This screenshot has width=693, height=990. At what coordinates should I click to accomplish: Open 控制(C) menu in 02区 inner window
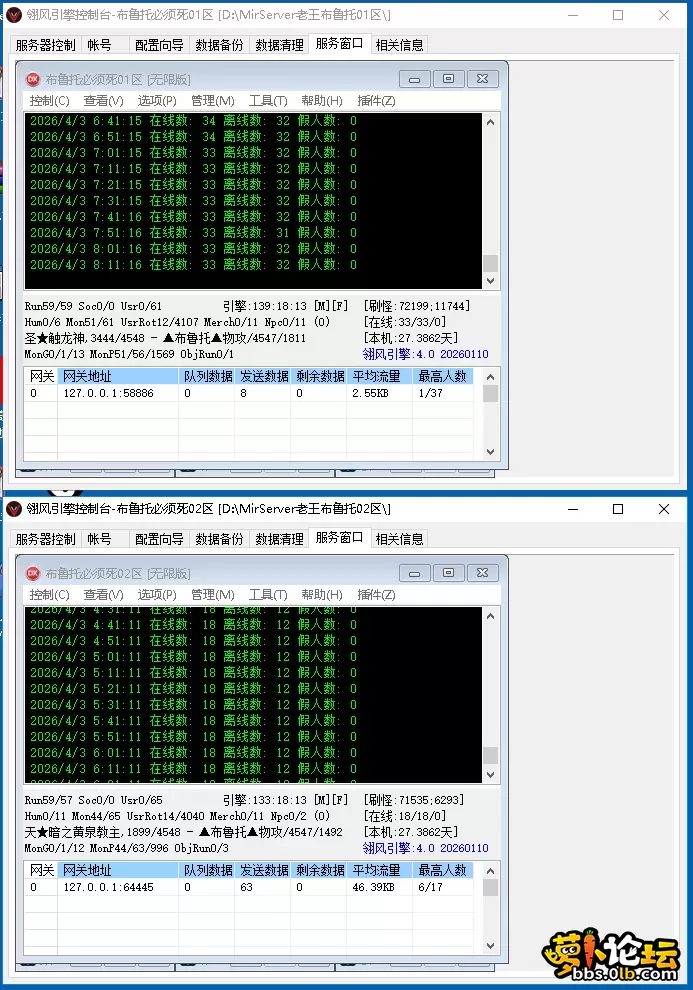point(49,595)
